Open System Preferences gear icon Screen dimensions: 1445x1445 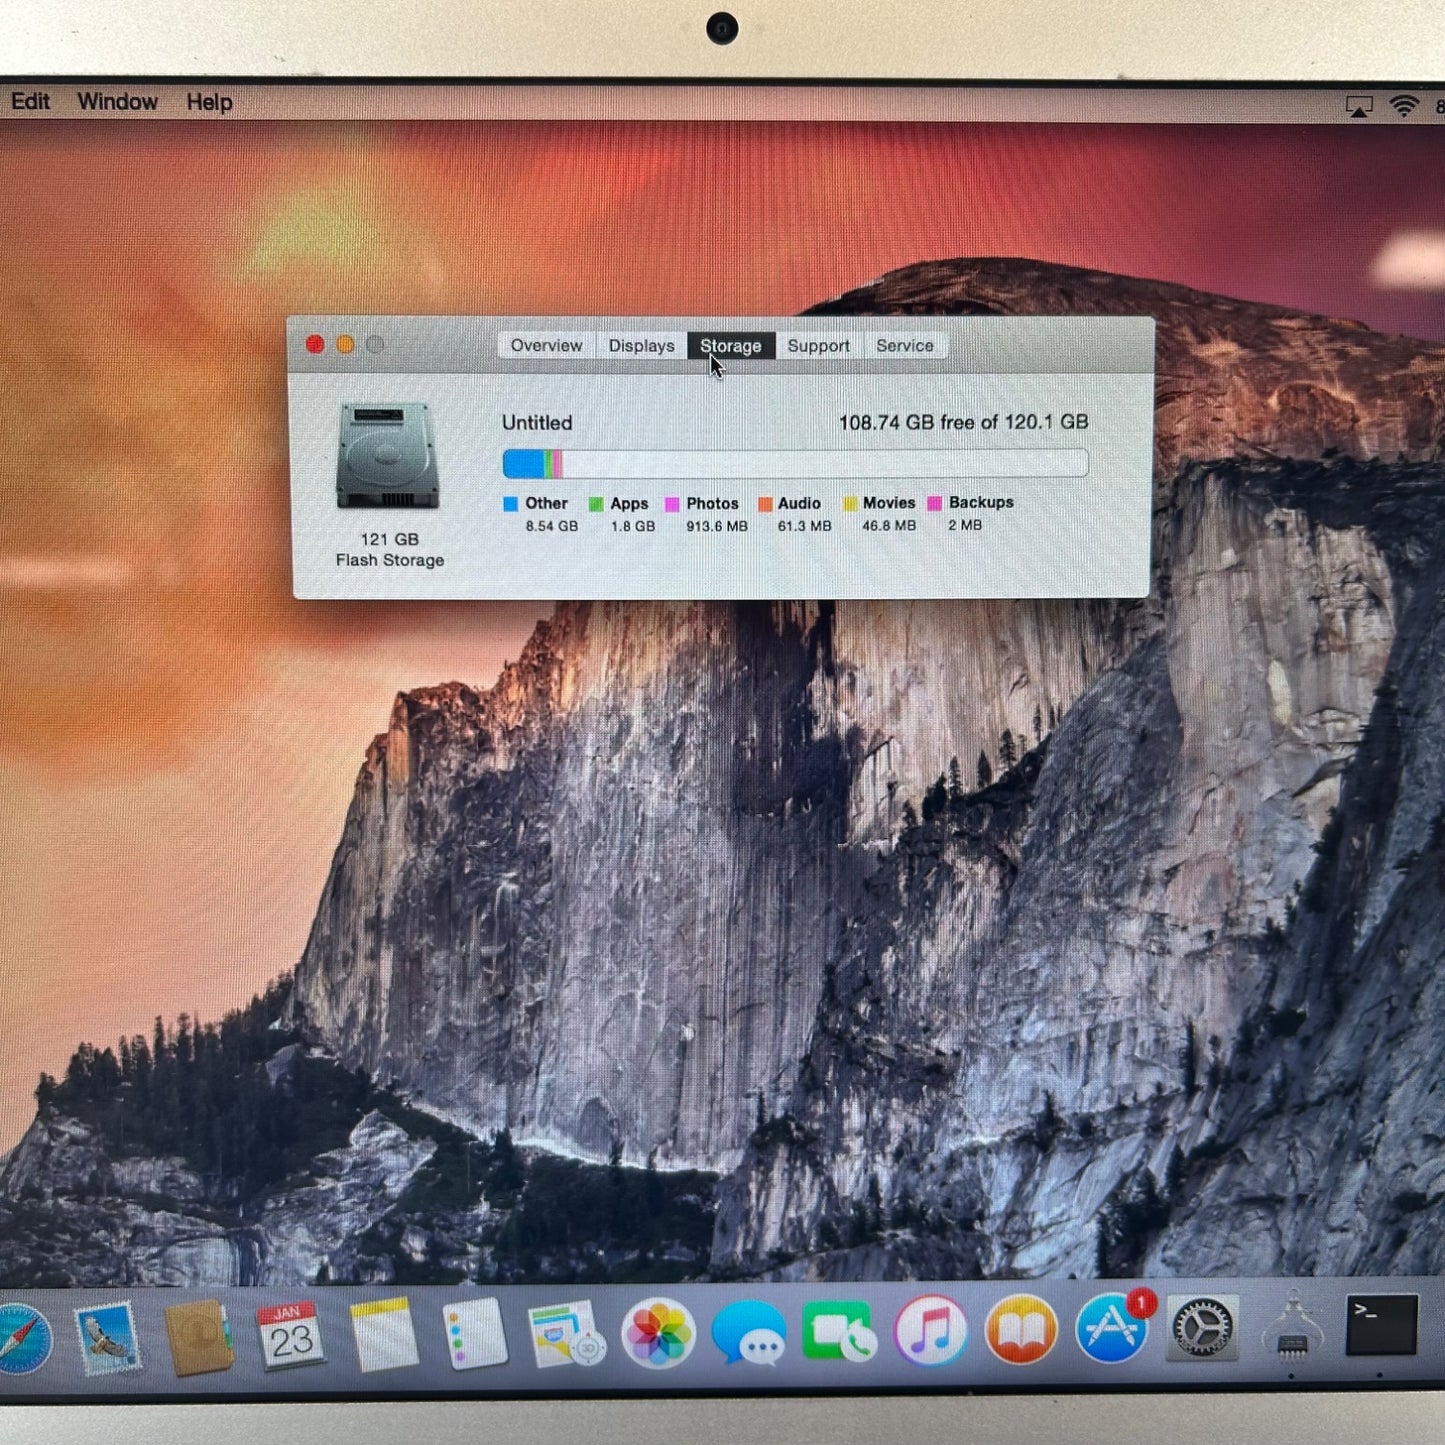[x=1202, y=1329]
